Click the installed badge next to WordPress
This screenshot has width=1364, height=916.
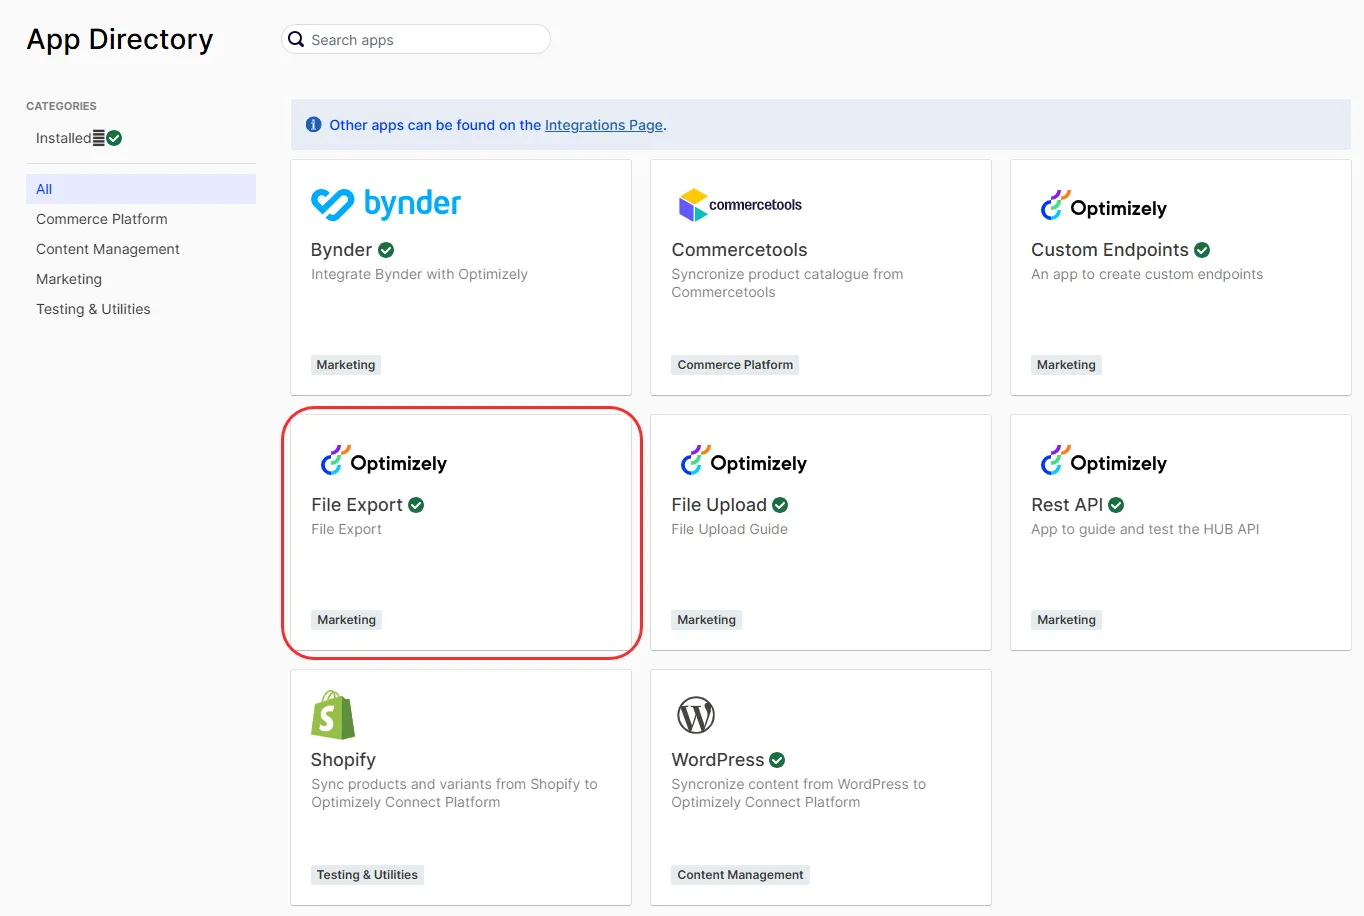coord(777,760)
